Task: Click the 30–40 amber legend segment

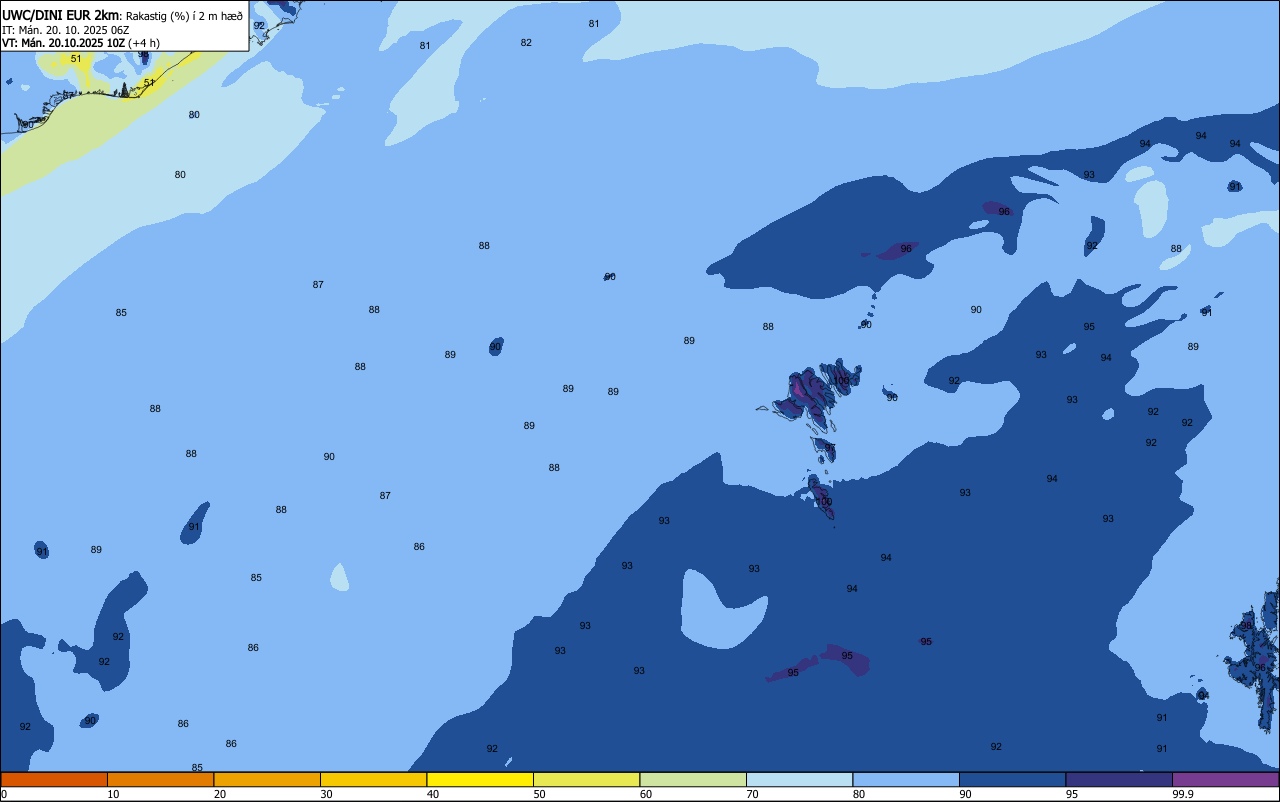Action: coord(373,779)
